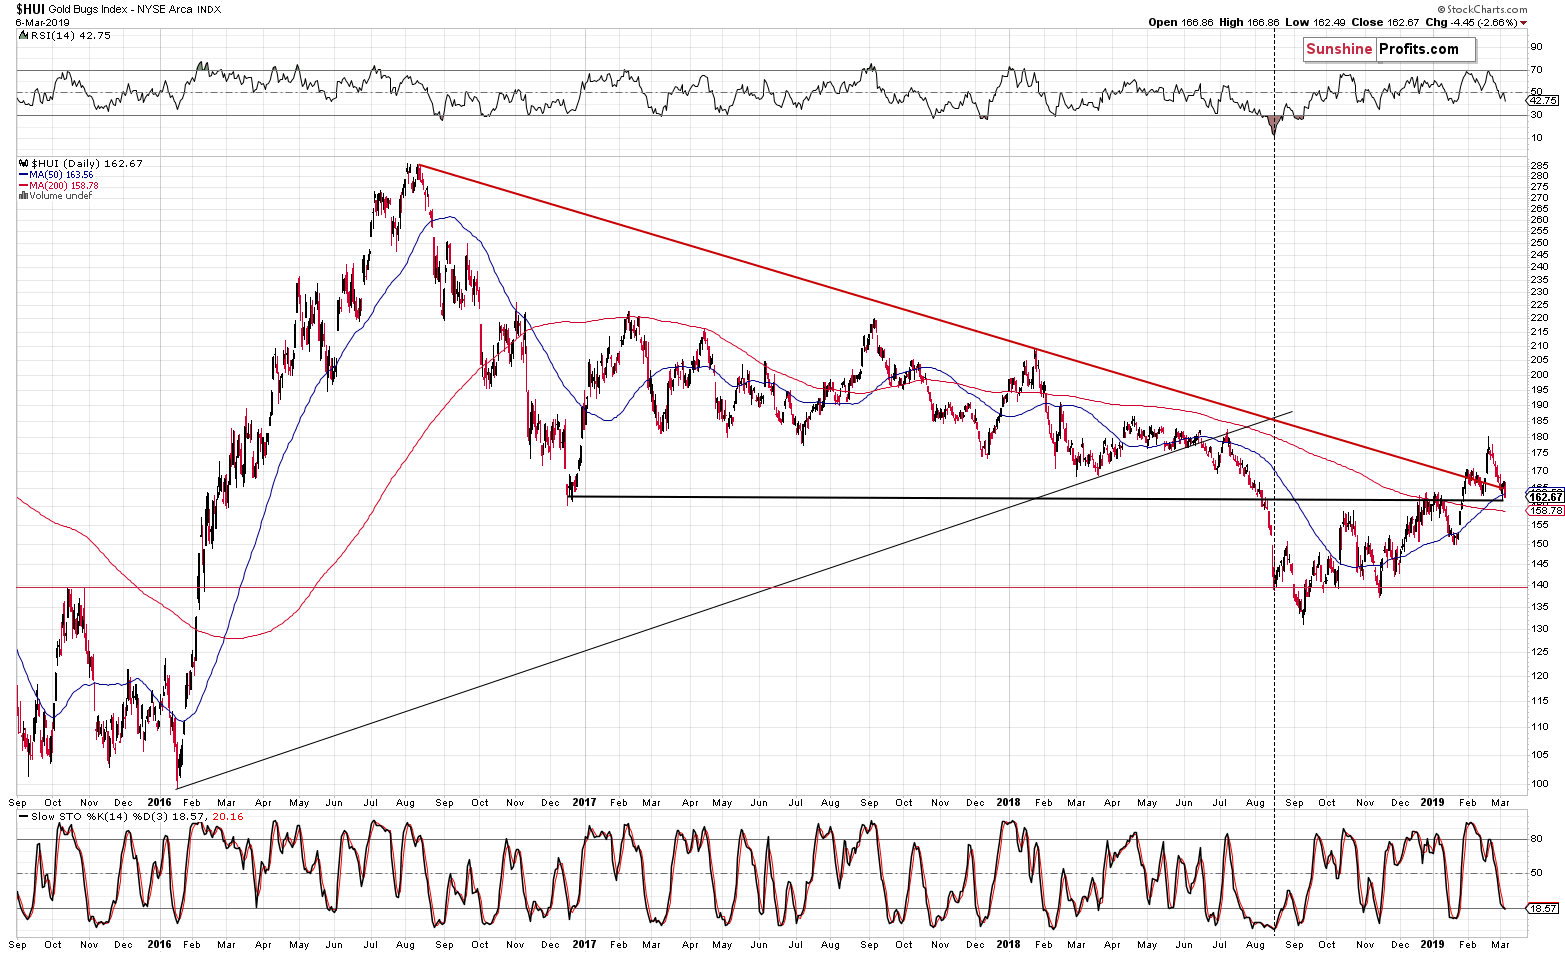Screen dimensions: 1565x953
Task: Click the $HUI candlestick legend icon
Action: click(x=25, y=164)
